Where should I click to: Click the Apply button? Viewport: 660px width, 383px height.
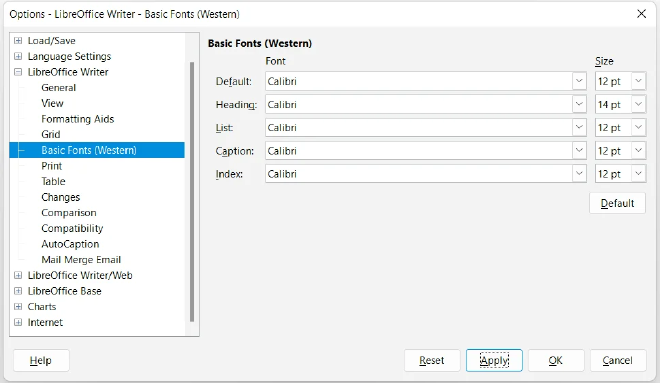click(x=494, y=360)
